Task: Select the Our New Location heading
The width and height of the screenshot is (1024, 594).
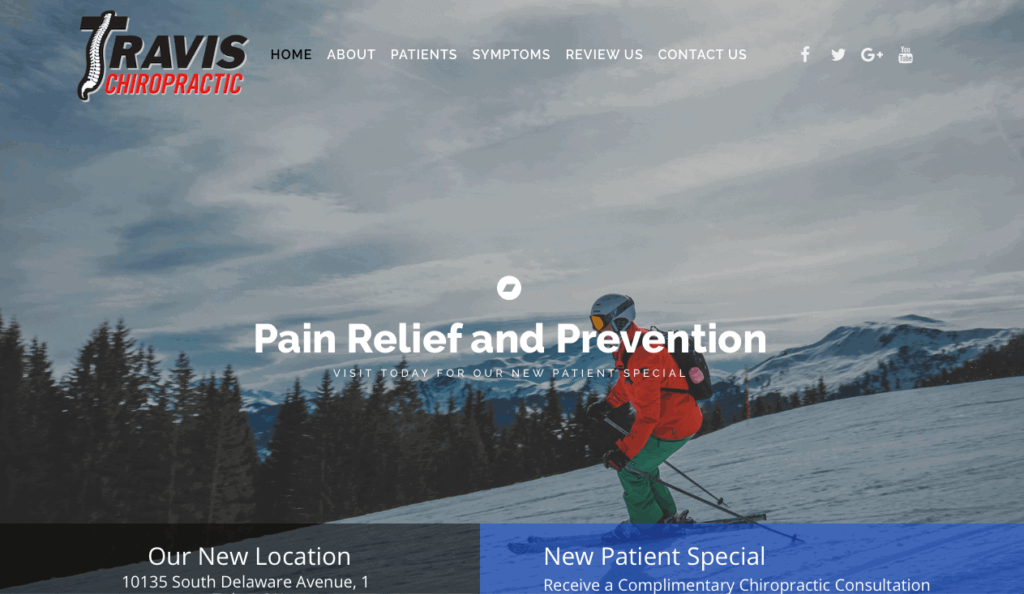Action: 249,556
